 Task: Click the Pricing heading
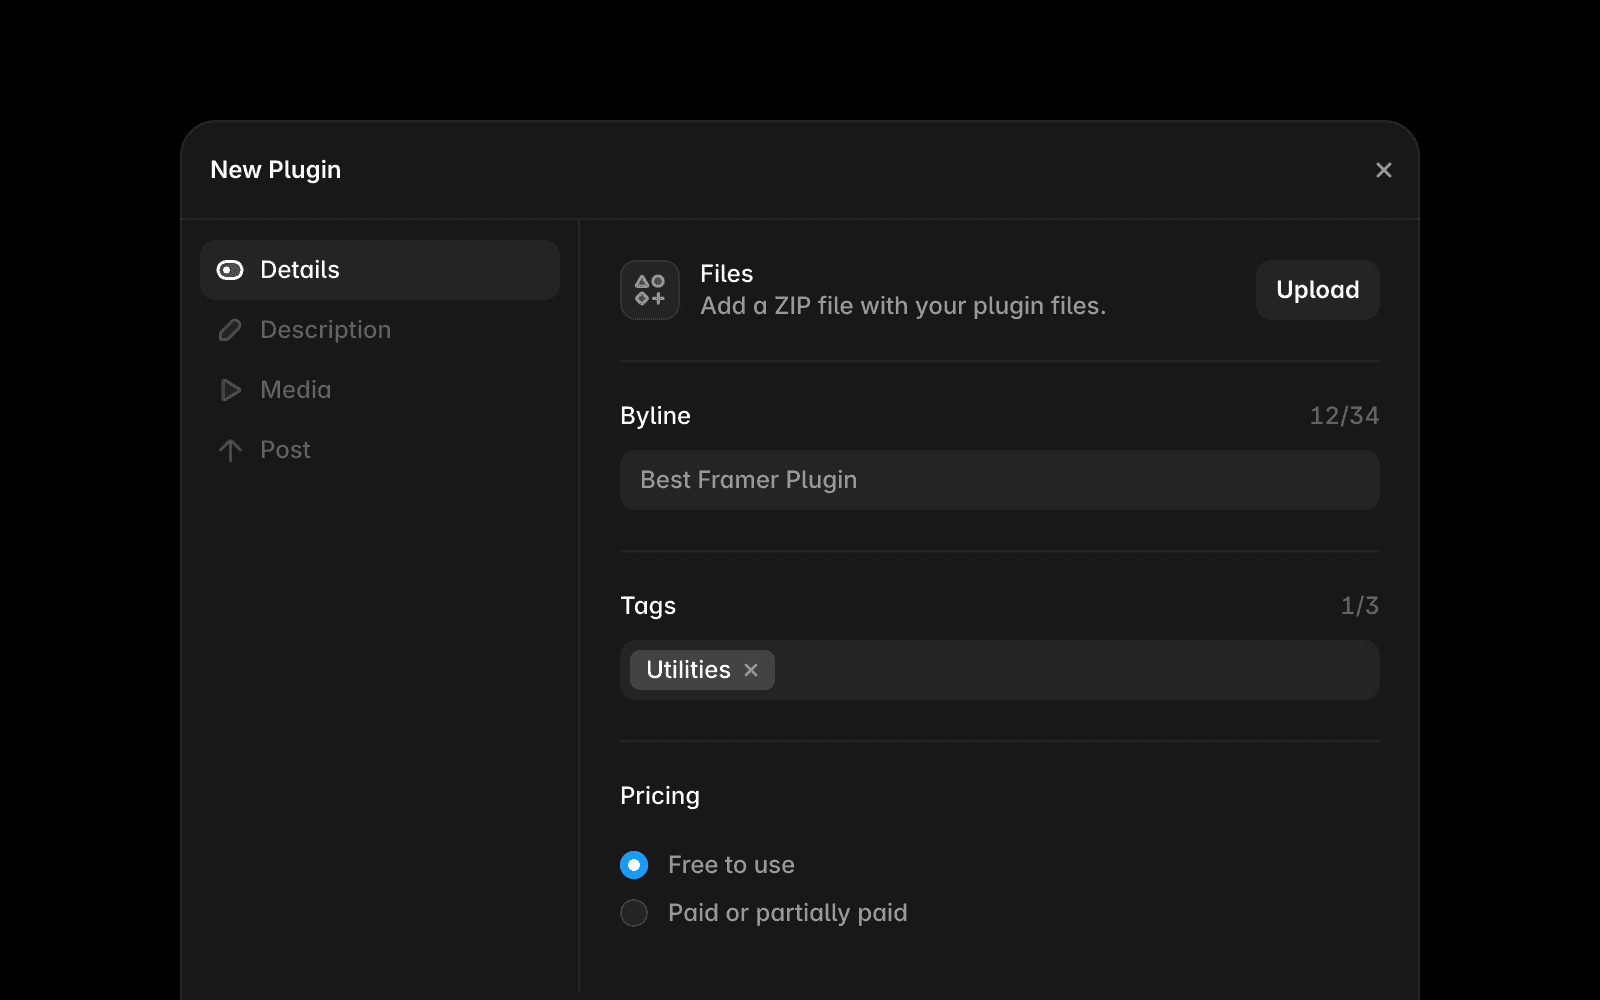point(660,796)
